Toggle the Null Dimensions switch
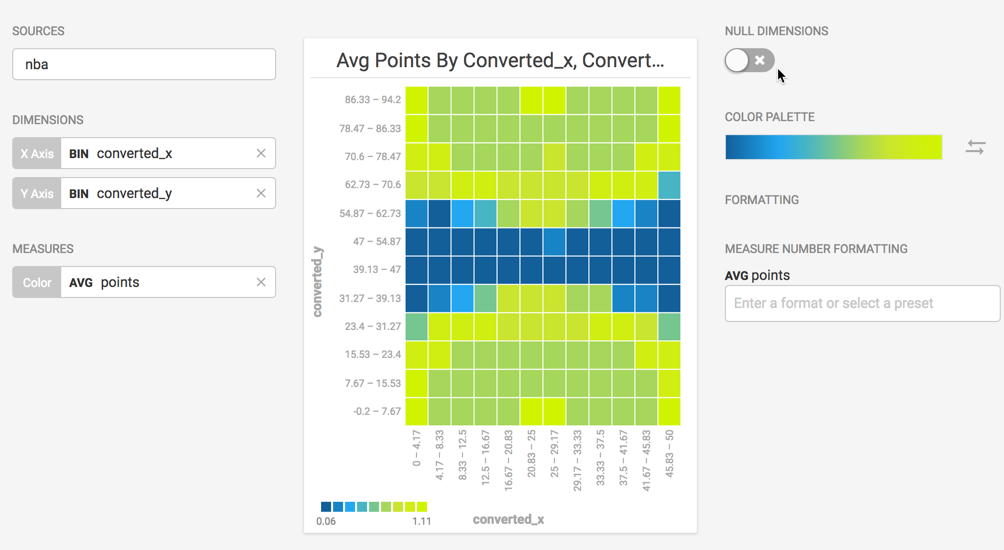Screen dimensions: 1004x550 pyautogui.click(x=750, y=60)
